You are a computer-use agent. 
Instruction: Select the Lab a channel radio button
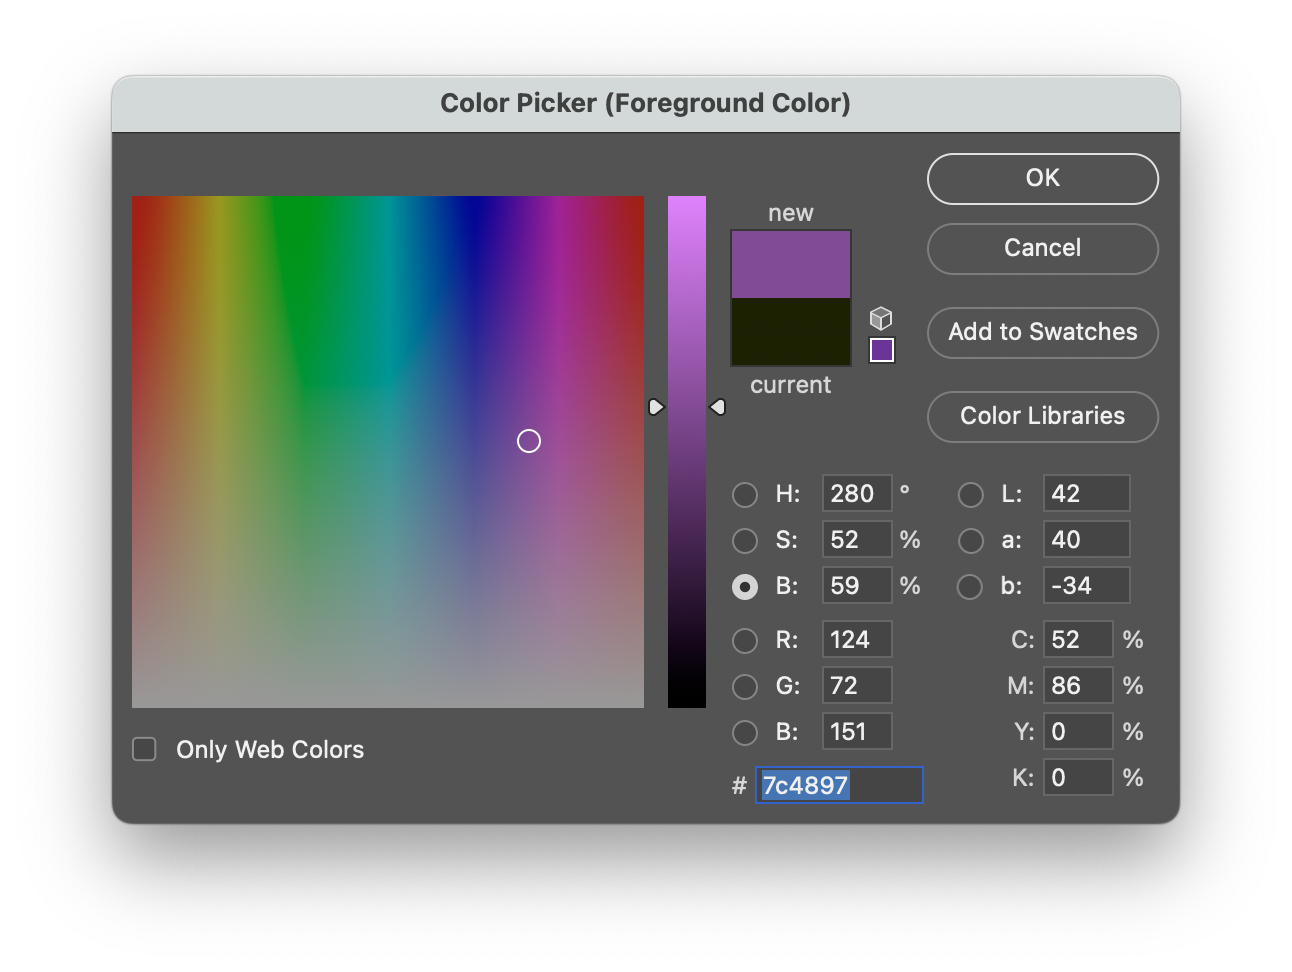pos(970,540)
